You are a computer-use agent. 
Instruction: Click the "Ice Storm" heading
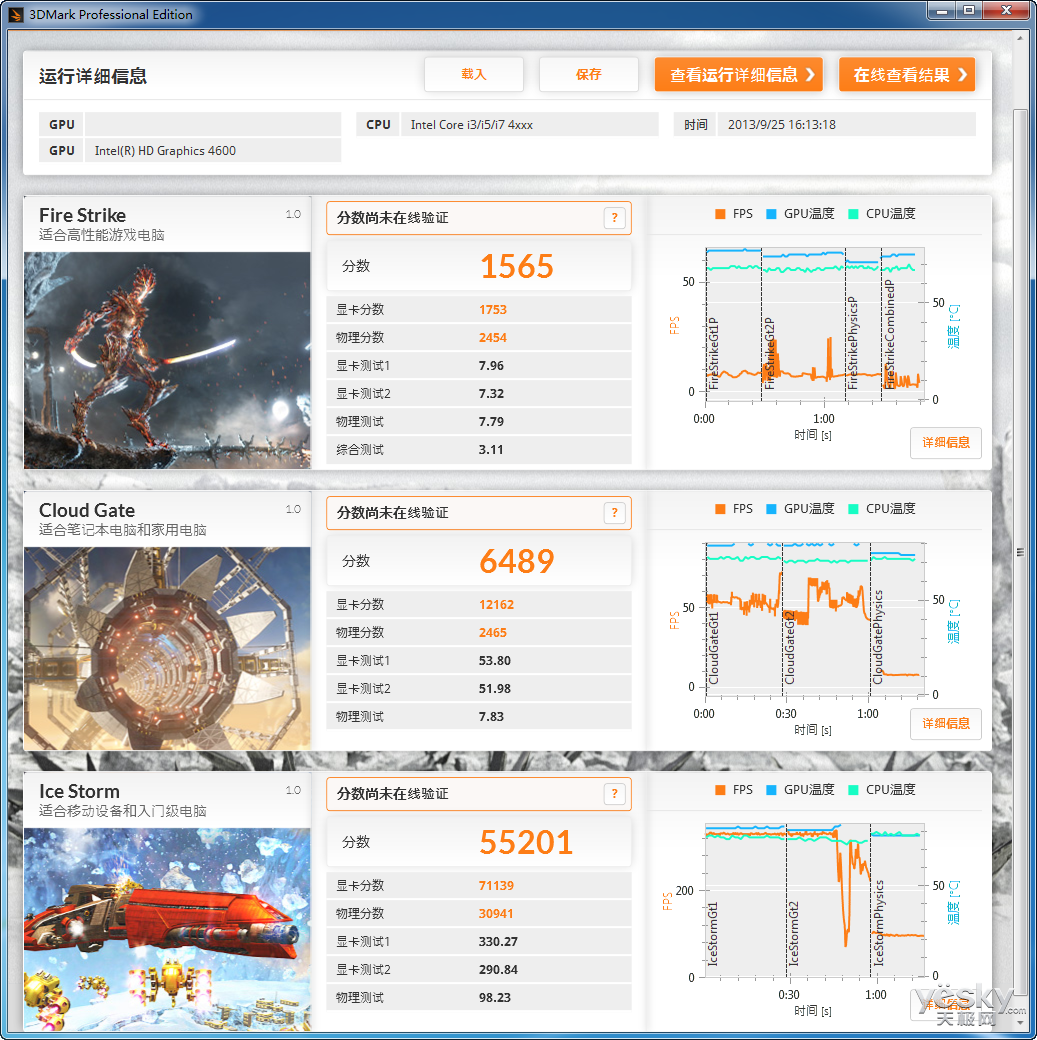[x=80, y=791]
